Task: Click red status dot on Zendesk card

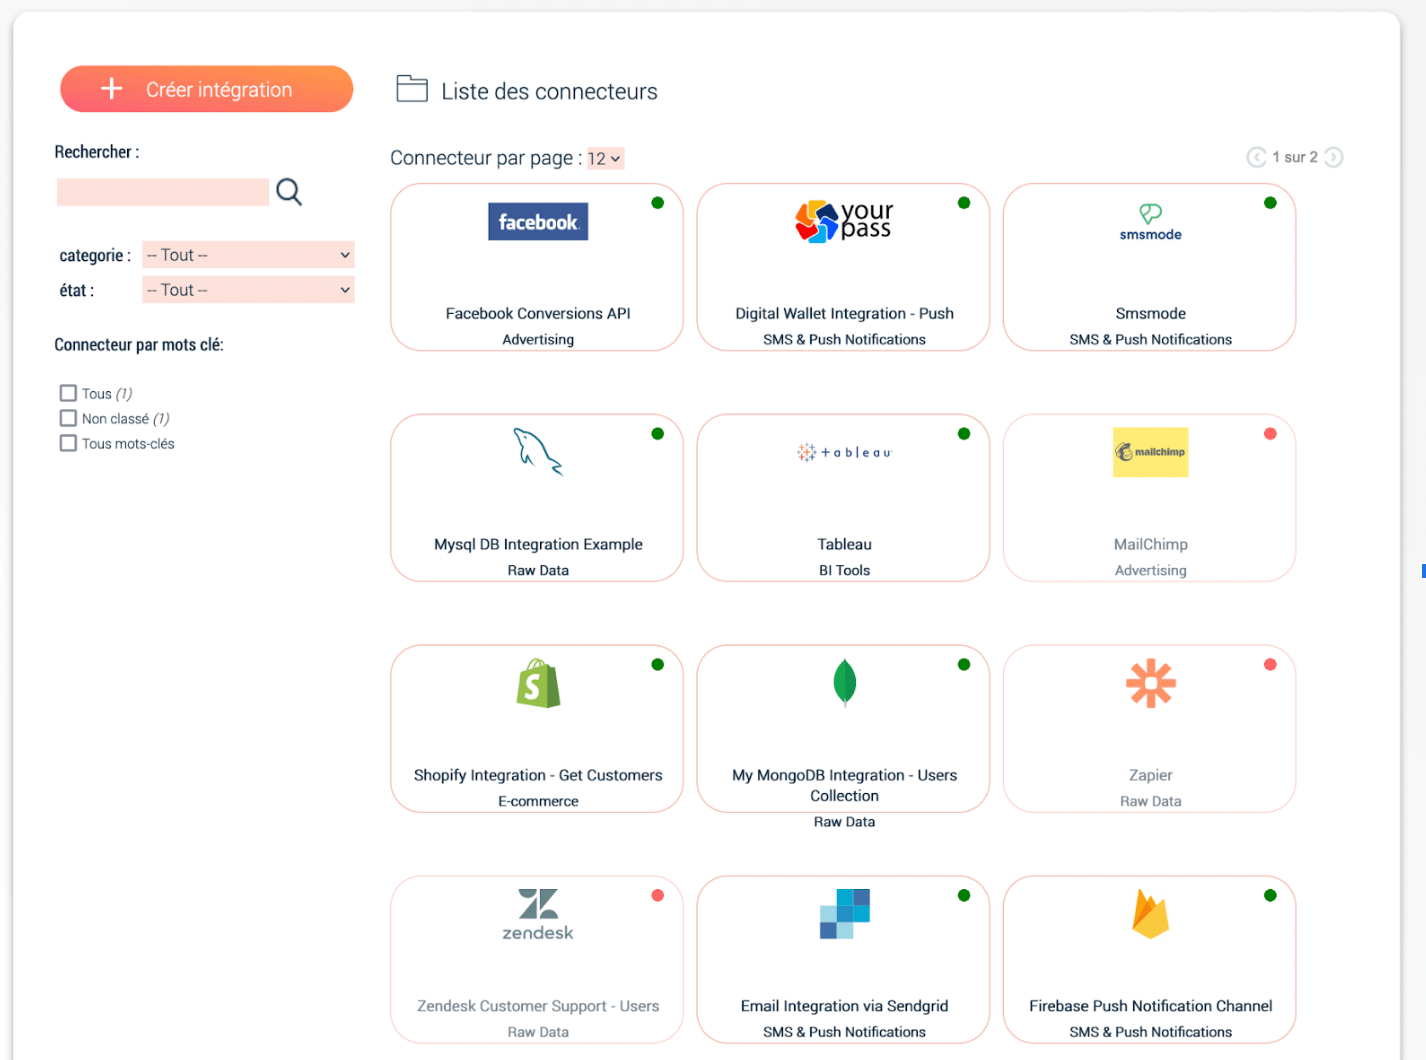Action: click(x=657, y=896)
